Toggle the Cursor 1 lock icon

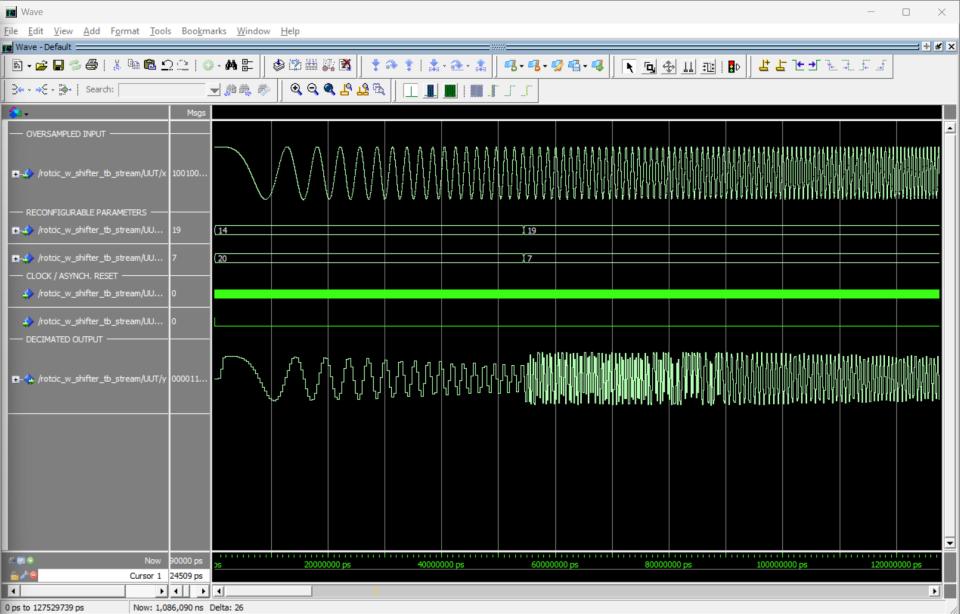coord(14,575)
